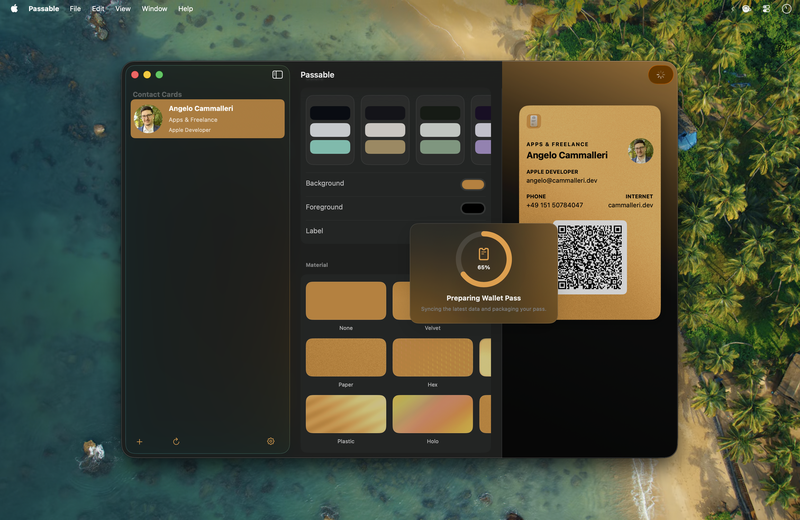Choose the sage green accent color preset
This screenshot has height=520, width=800.
pos(440,130)
